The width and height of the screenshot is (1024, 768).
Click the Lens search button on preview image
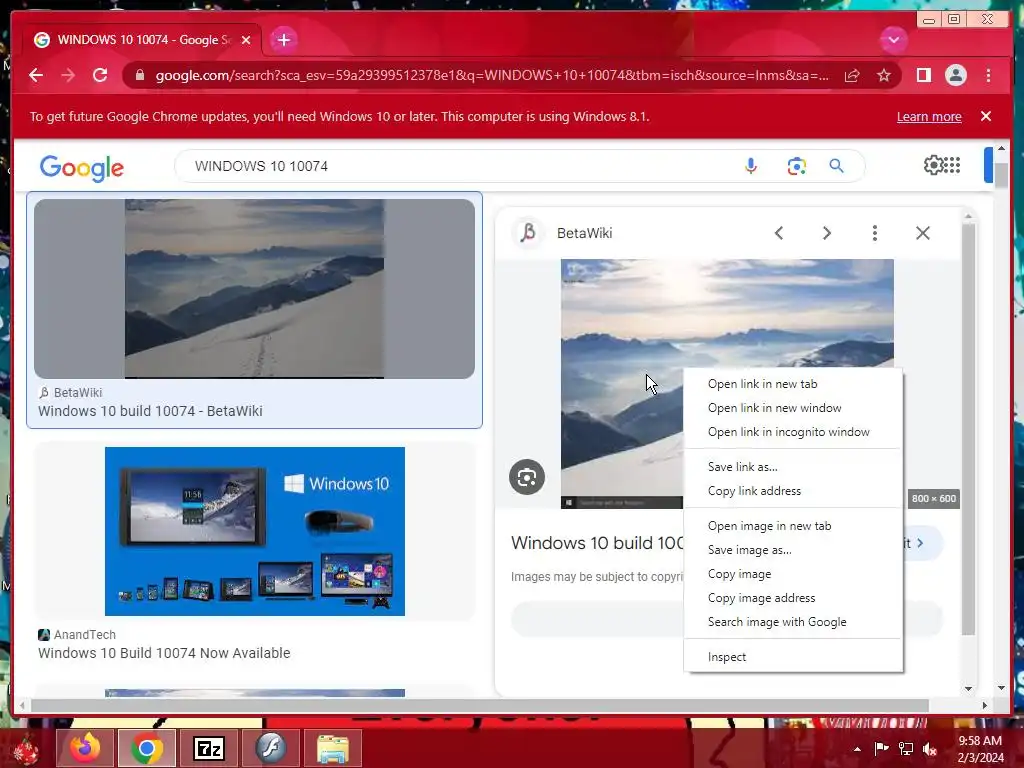(x=527, y=477)
